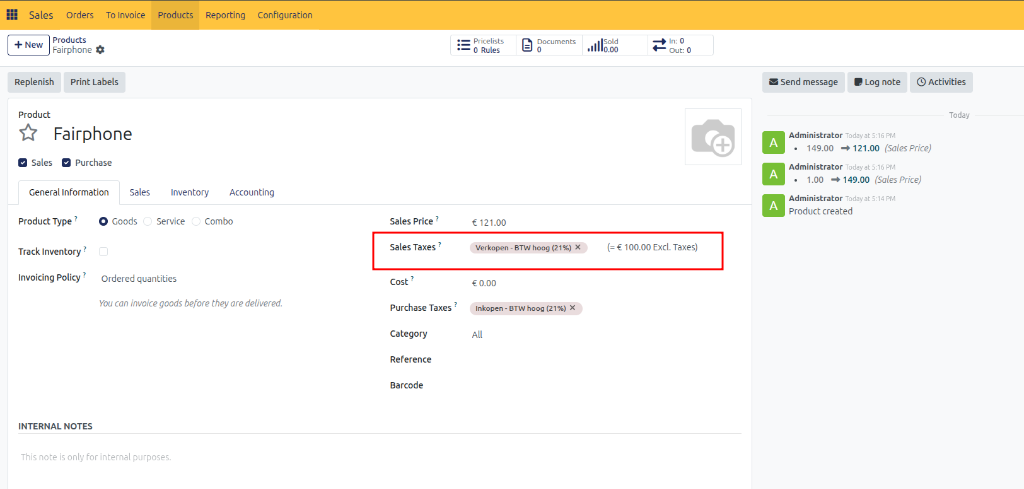Click the 'Product created' log message
Screen dimensions: 1024x489
(820, 211)
